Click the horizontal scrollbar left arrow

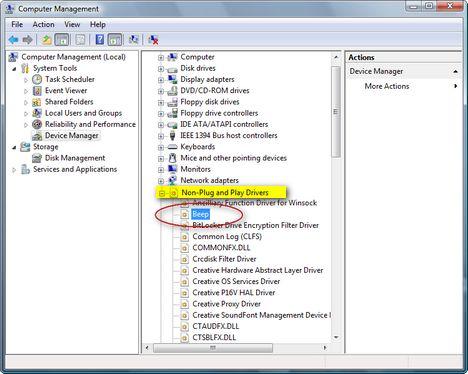pyautogui.click(x=147, y=348)
